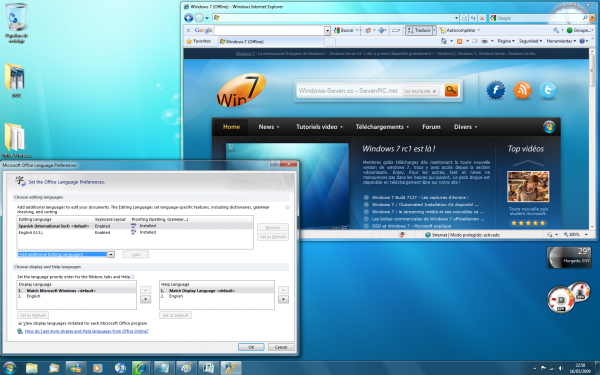Open the recent pages arrow beside forward

click(x=207, y=18)
